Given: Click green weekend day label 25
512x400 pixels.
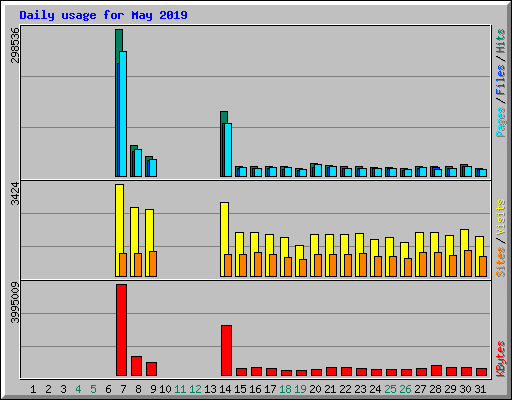Looking at the screenshot, I should [390, 389].
